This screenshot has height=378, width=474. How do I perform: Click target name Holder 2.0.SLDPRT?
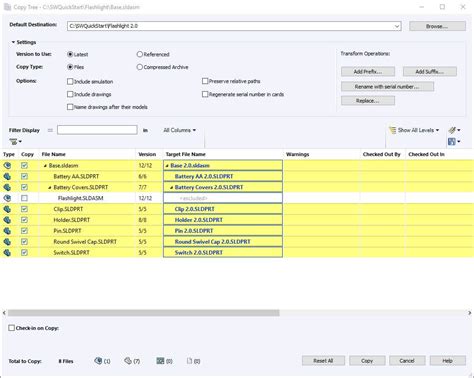click(199, 220)
